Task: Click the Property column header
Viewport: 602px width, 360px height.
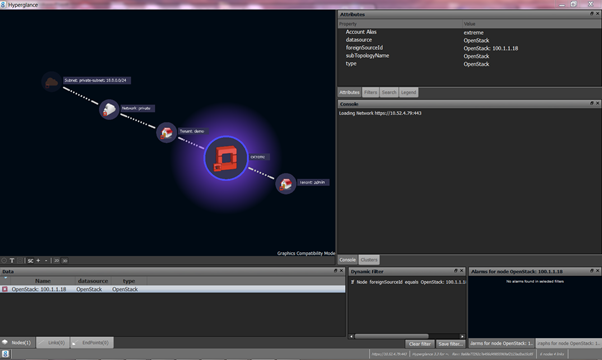Action: [x=400, y=24]
